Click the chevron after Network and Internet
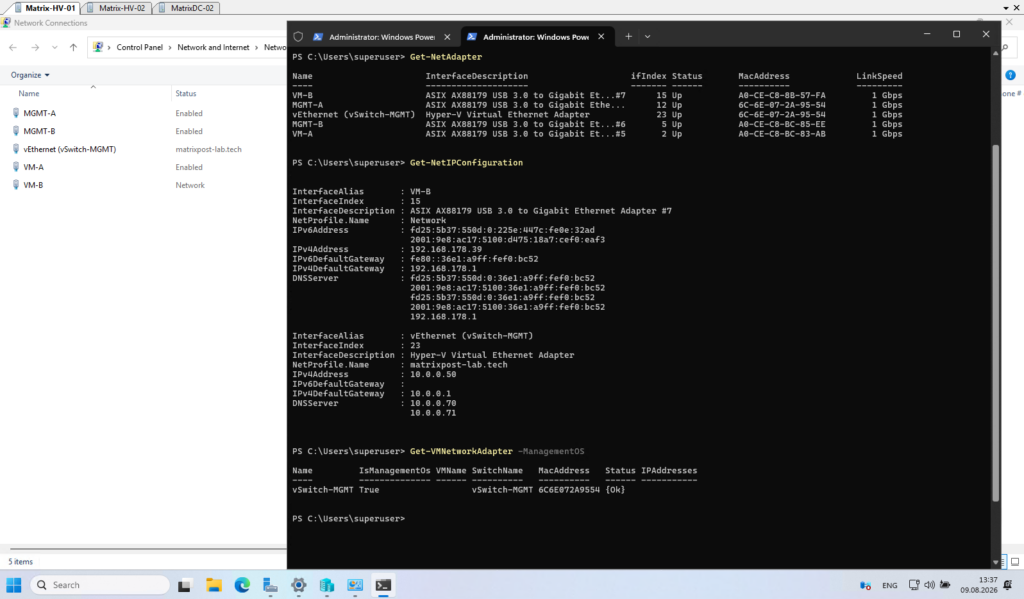The height and width of the screenshot is (599, 1024). pos(257,47)
